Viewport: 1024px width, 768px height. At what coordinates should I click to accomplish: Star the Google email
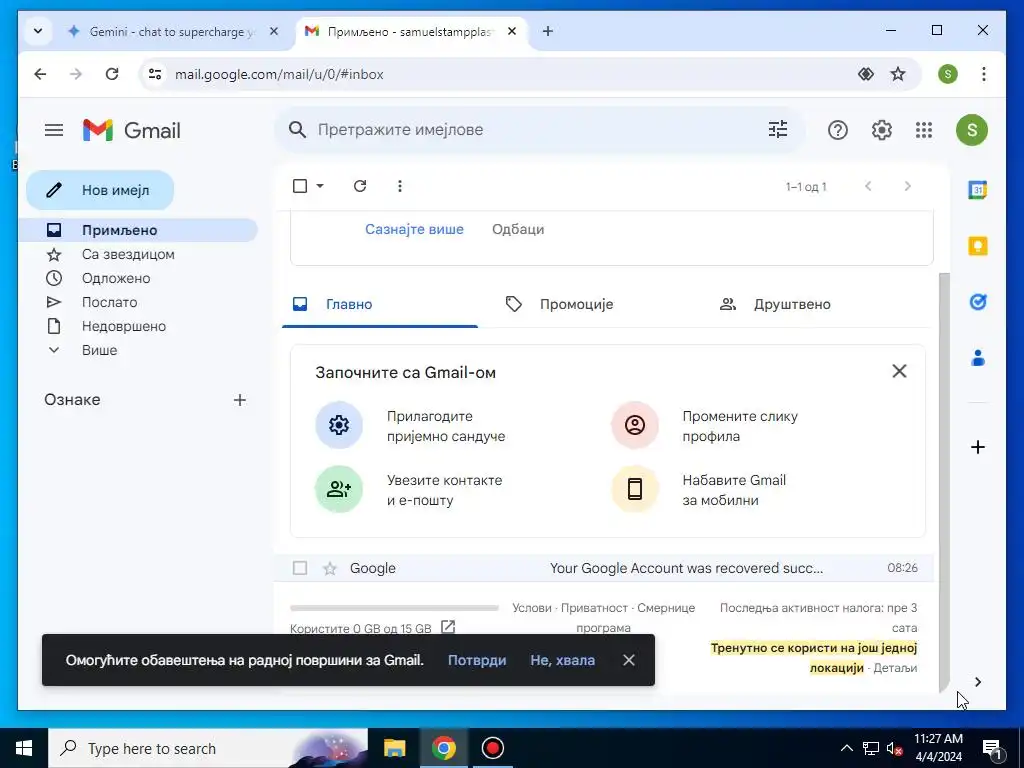pyautogui.click(x=330, y=568)
